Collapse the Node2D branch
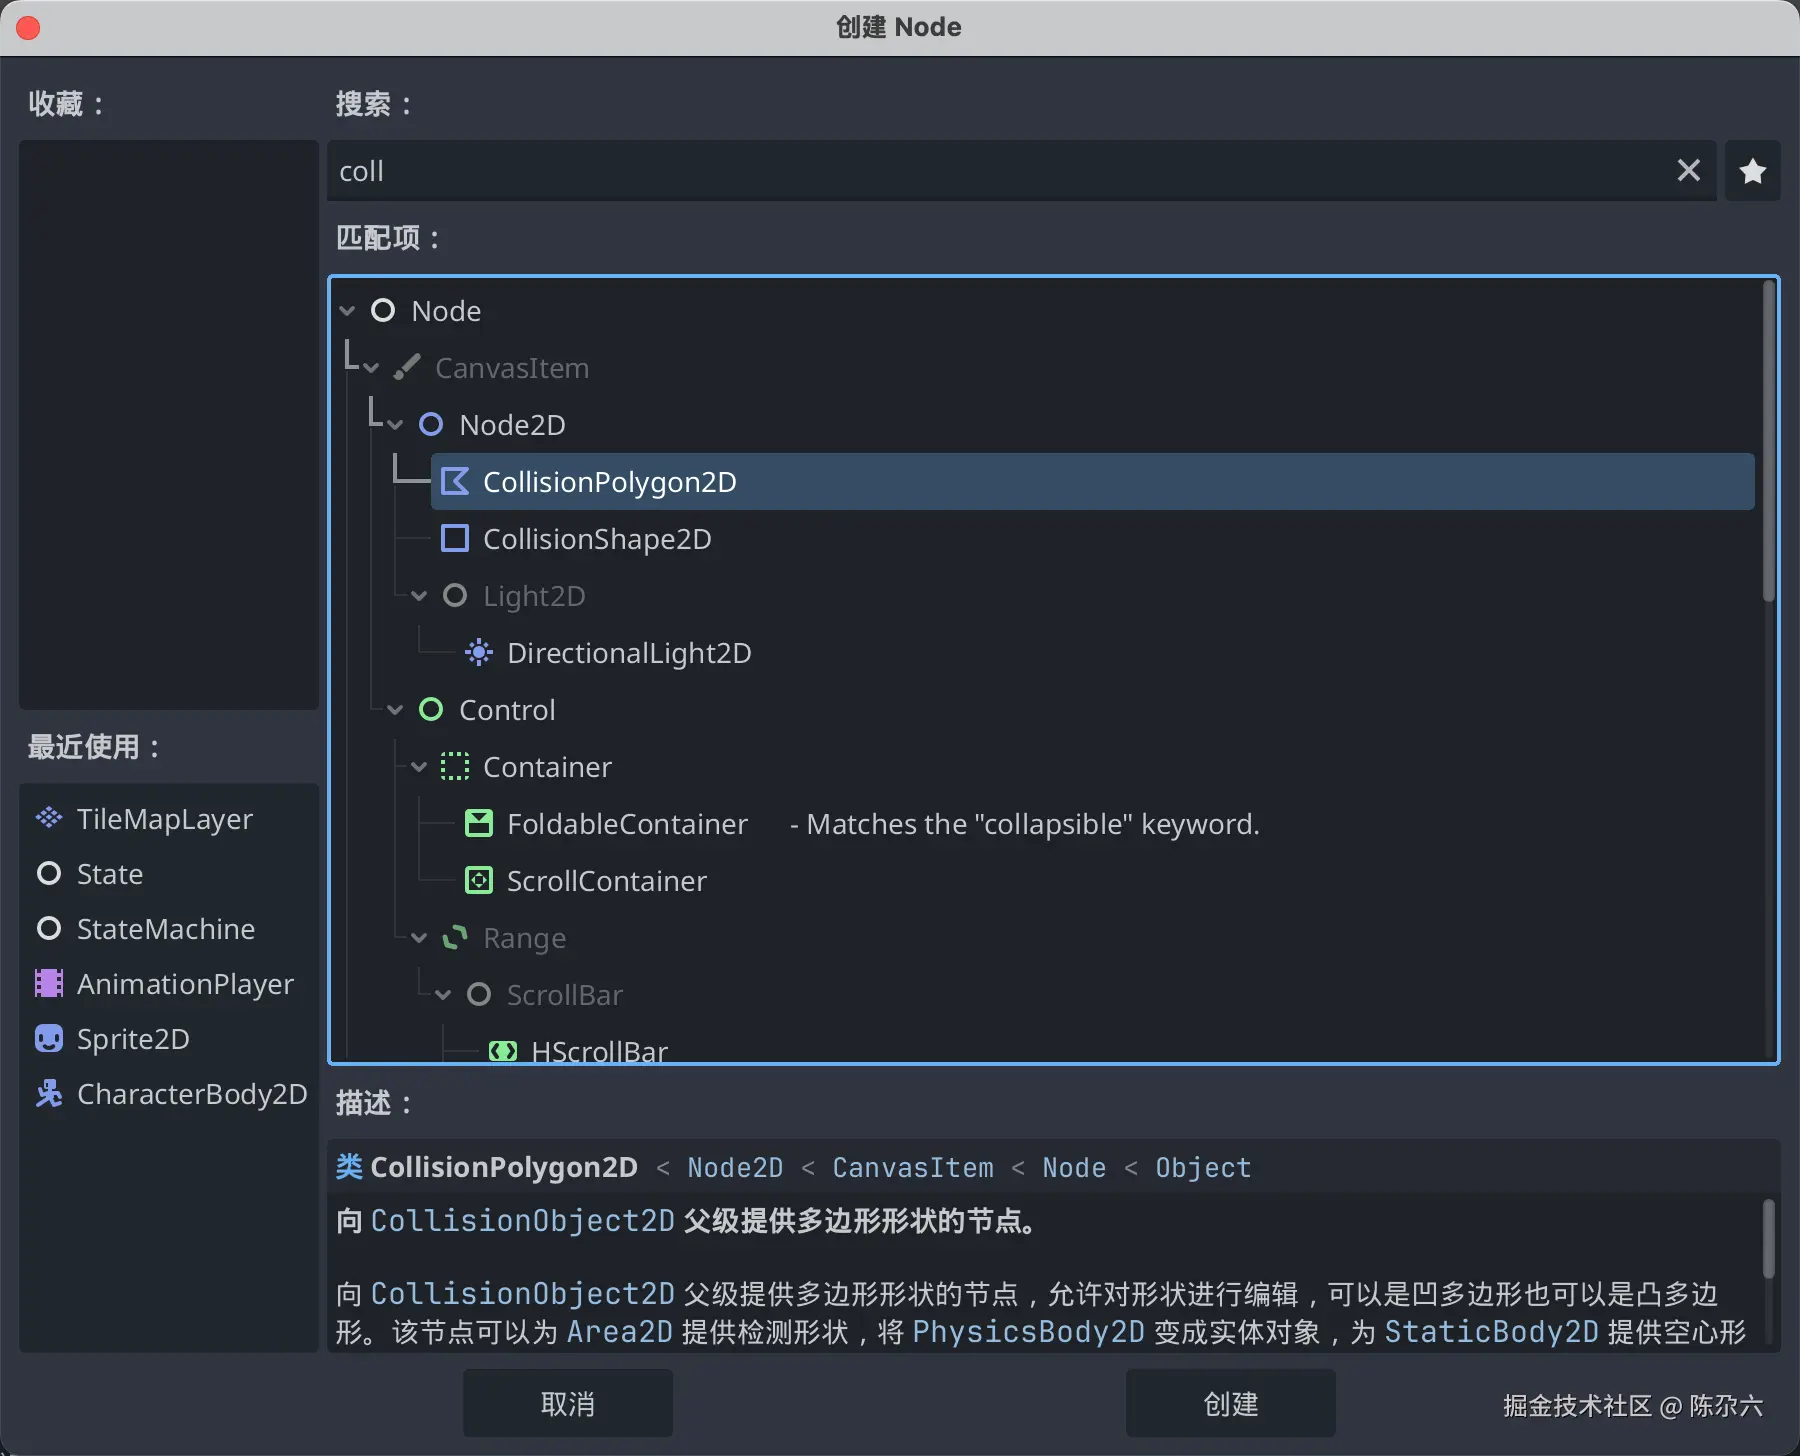 [396, 425]
